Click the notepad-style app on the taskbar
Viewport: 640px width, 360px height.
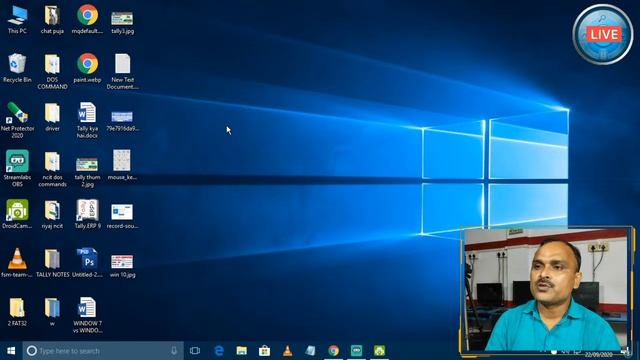tap(310, 351)
